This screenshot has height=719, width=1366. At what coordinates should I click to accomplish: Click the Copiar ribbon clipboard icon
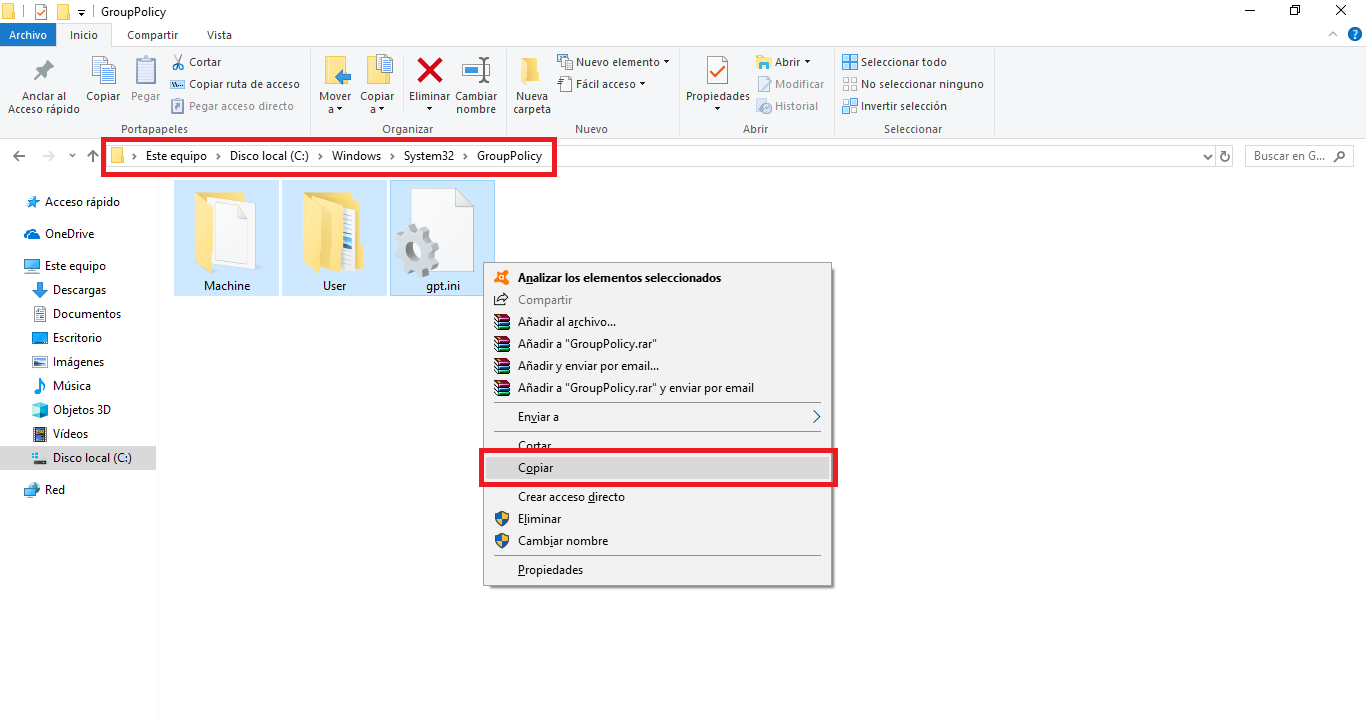103,70
